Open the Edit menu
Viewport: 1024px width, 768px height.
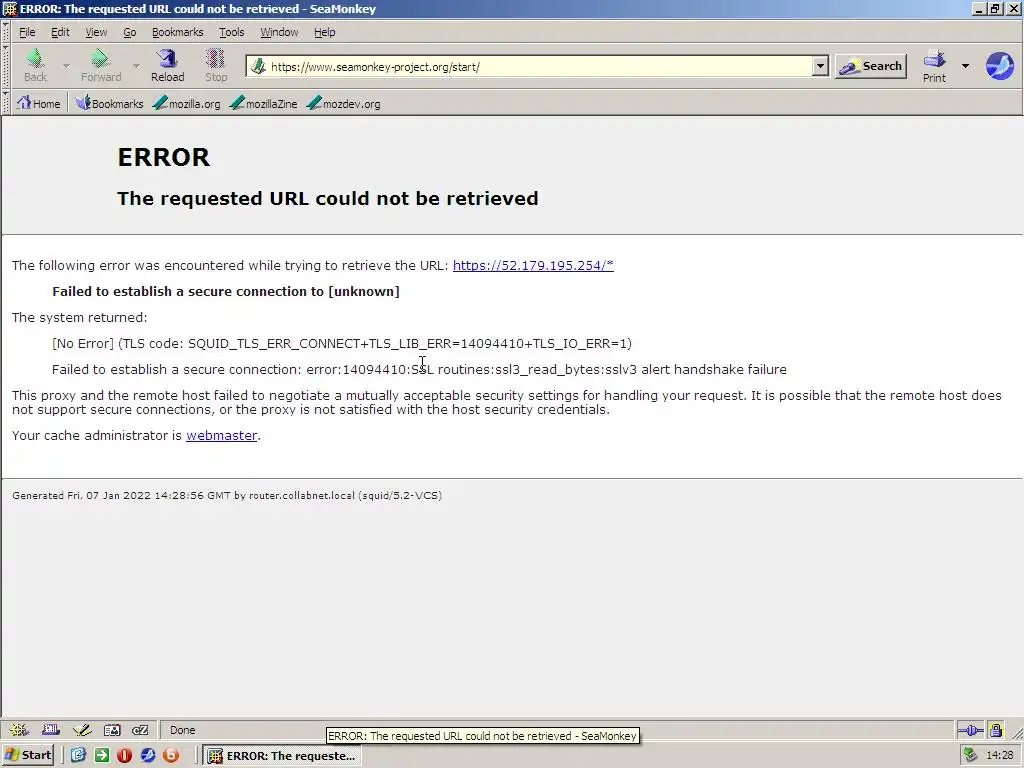pyautogui.click(x=60, y=32)
